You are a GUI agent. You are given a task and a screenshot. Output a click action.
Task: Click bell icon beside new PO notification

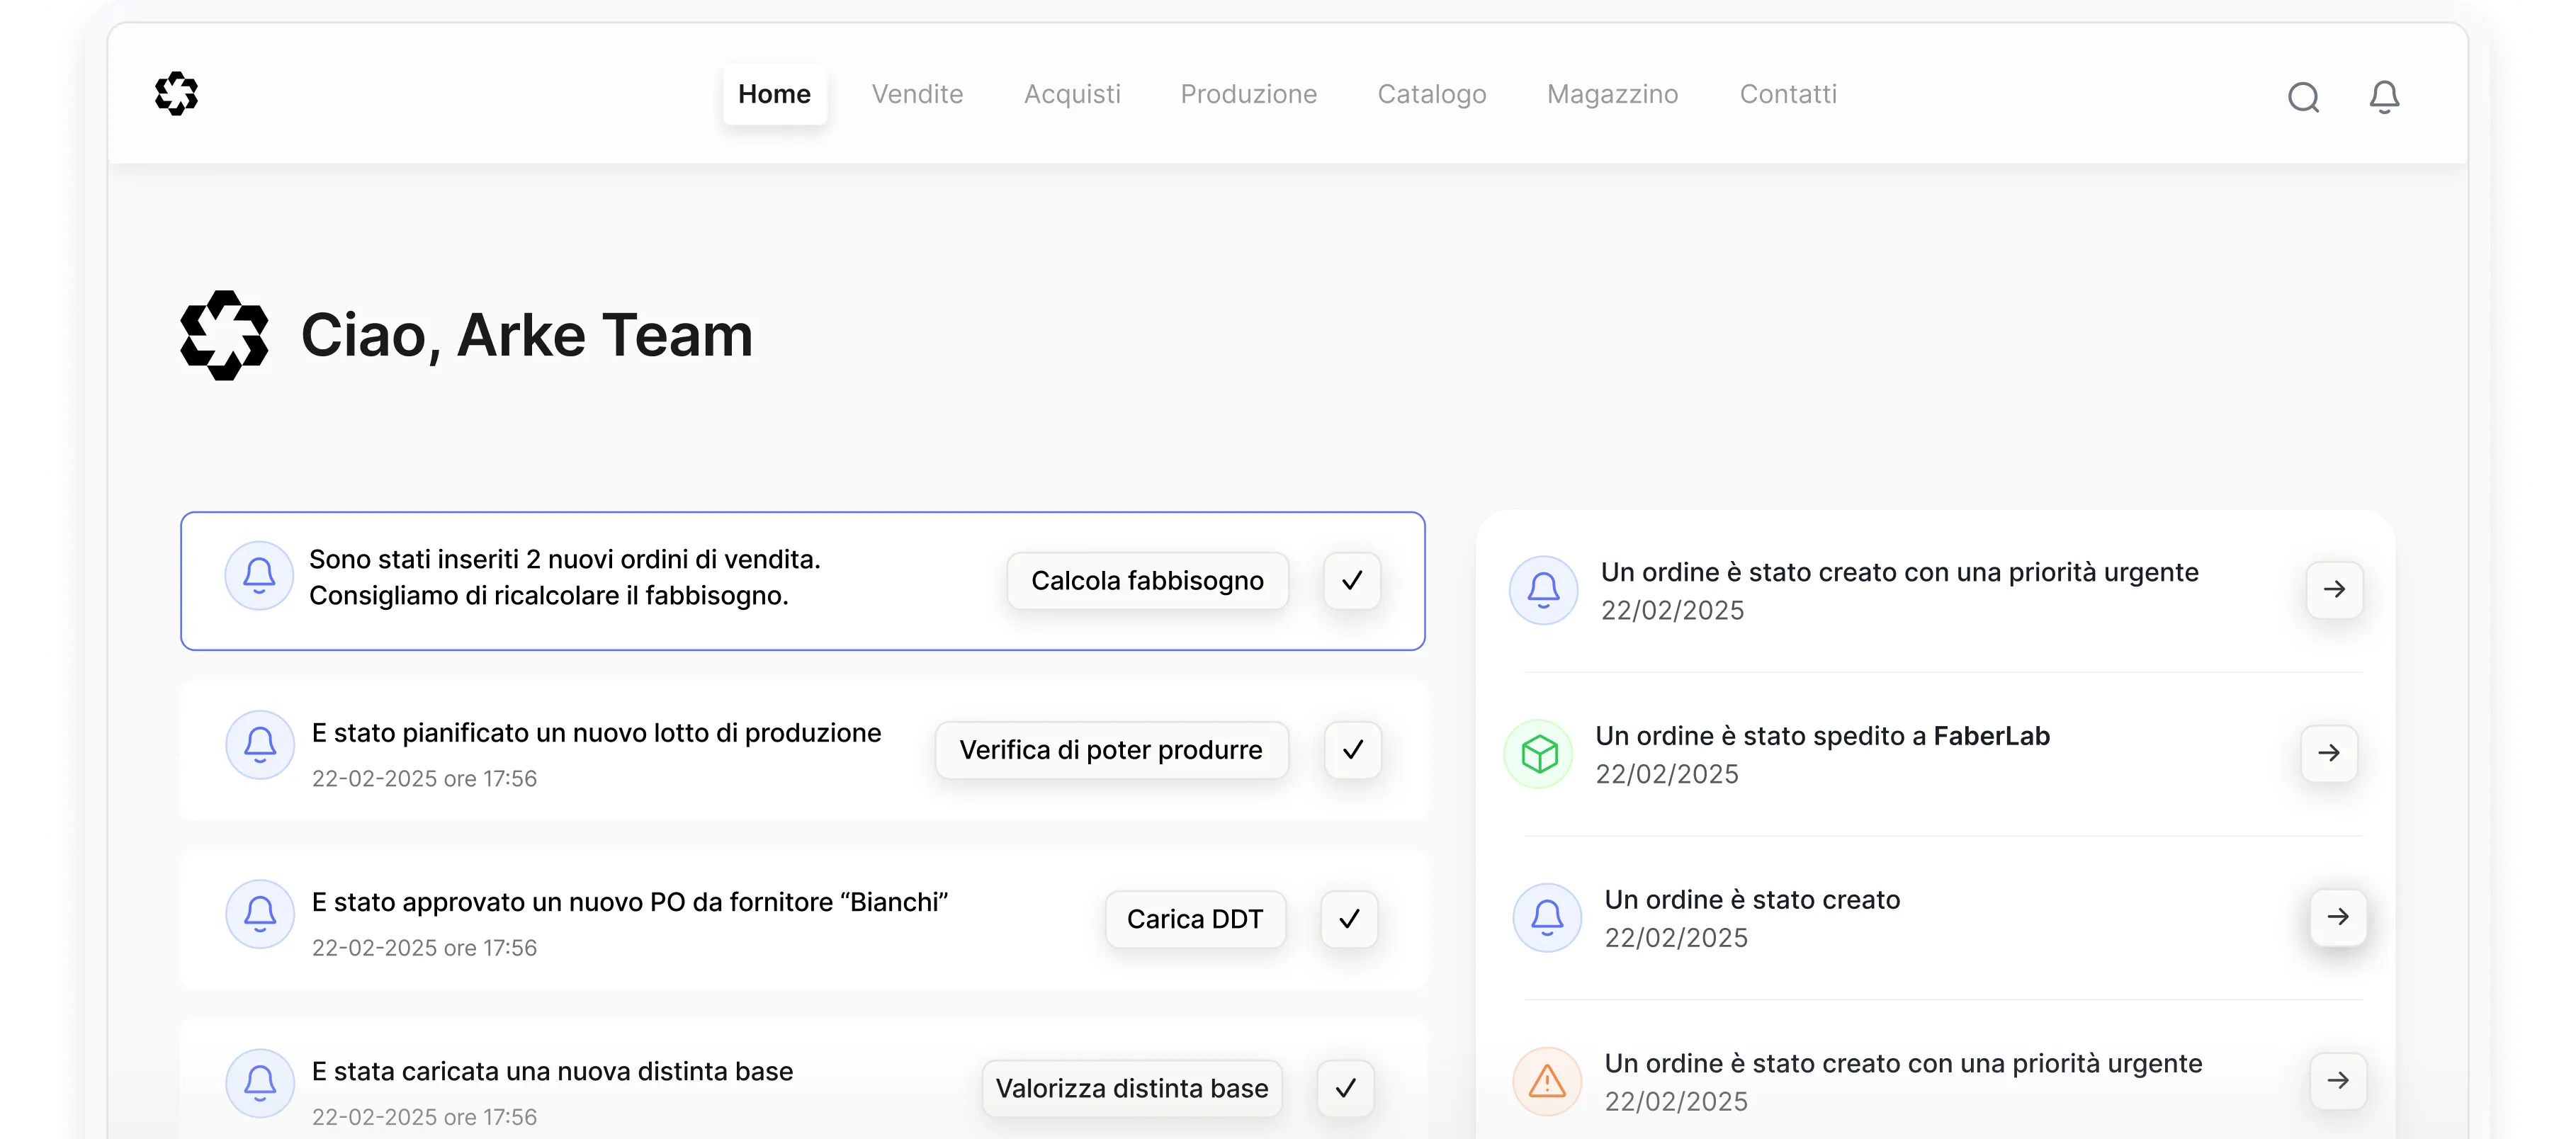click(260, 914)
